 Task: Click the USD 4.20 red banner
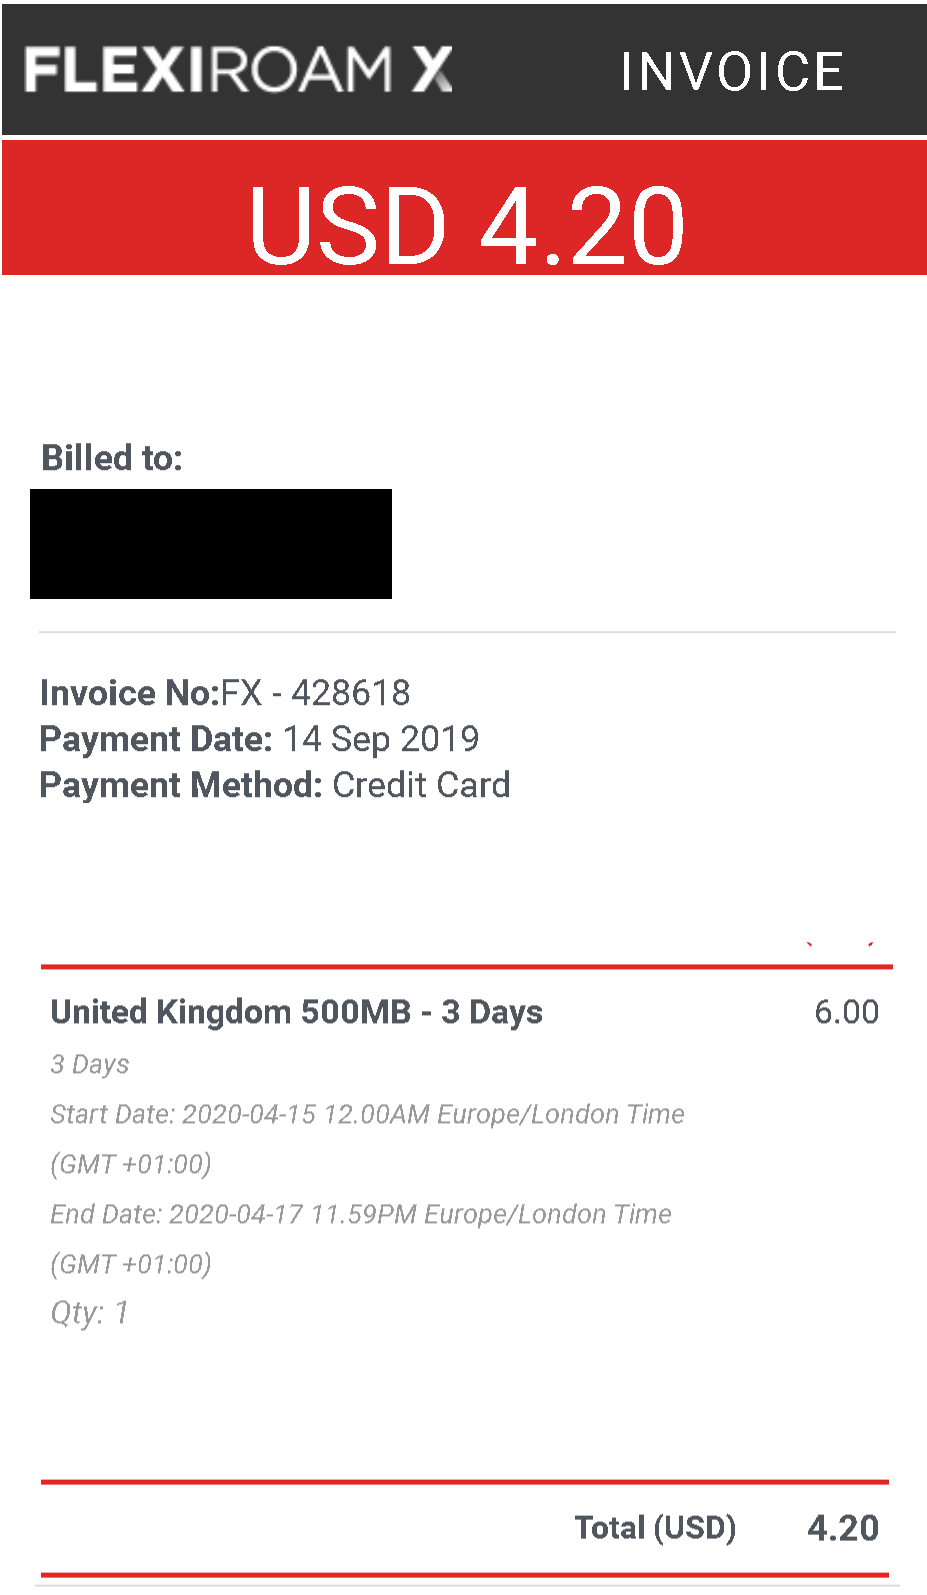pos(464,208)
